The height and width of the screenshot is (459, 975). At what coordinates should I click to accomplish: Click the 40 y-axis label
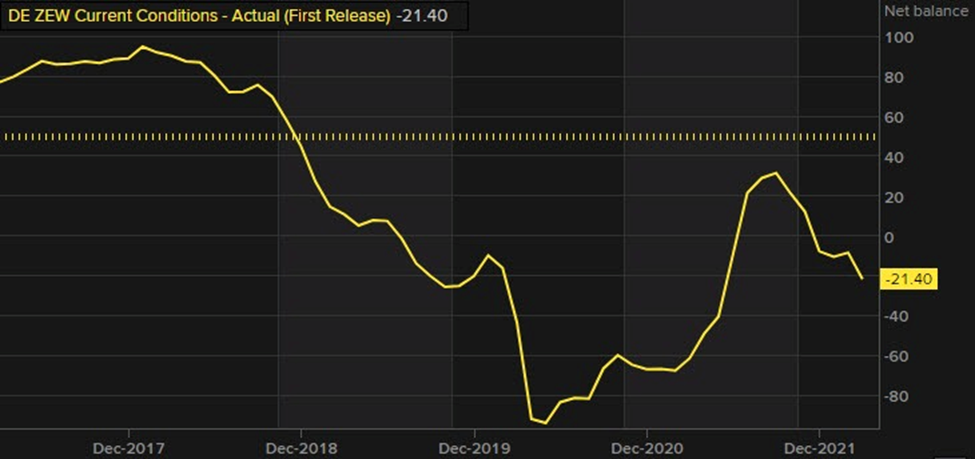point(895,157)
